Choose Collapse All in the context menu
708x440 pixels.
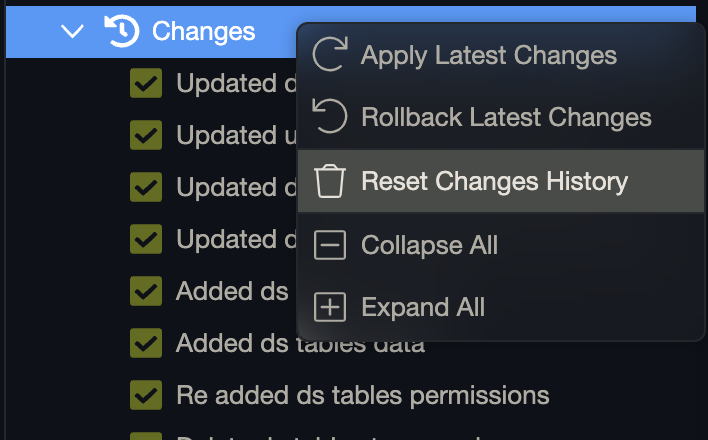[x=429, y=244]
